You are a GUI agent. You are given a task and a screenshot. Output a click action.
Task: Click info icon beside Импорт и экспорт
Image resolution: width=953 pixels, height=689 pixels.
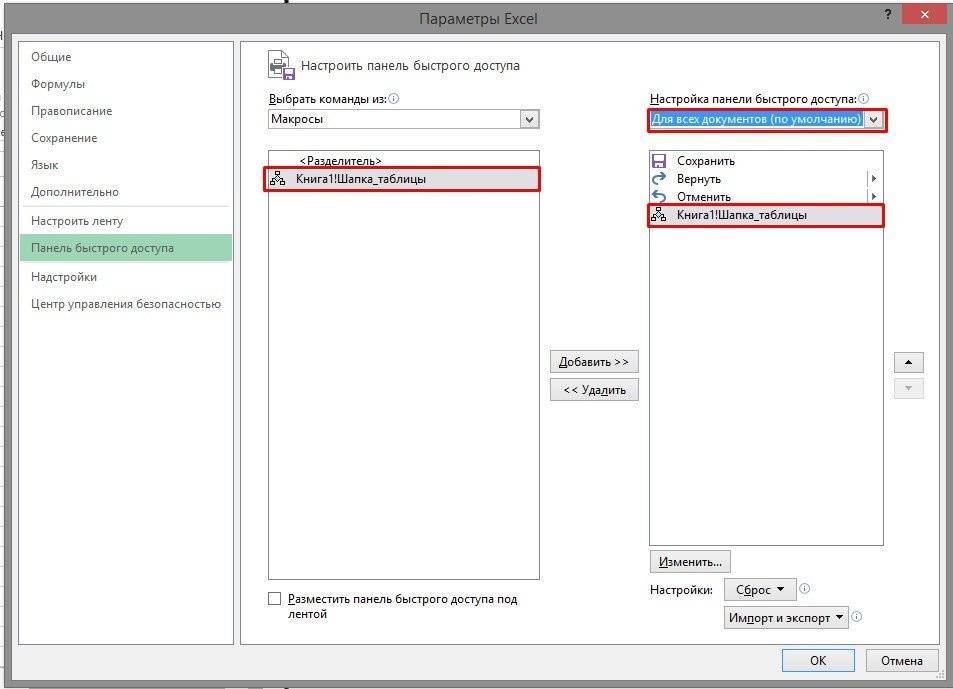[x=857, y=617]
